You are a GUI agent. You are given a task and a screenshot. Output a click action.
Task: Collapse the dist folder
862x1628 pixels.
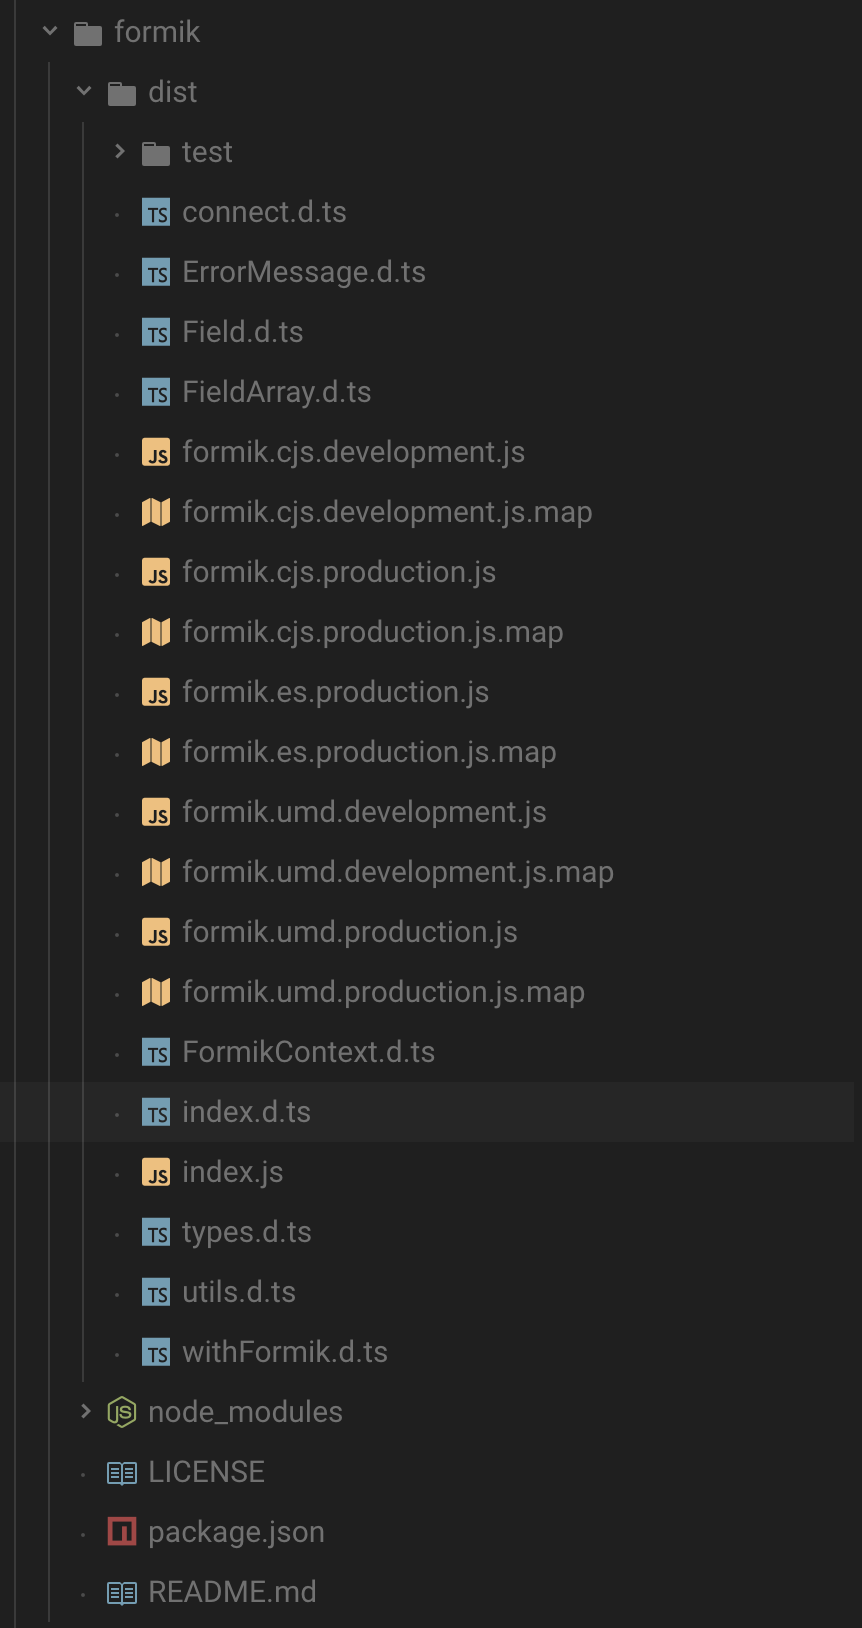[84, 91]
